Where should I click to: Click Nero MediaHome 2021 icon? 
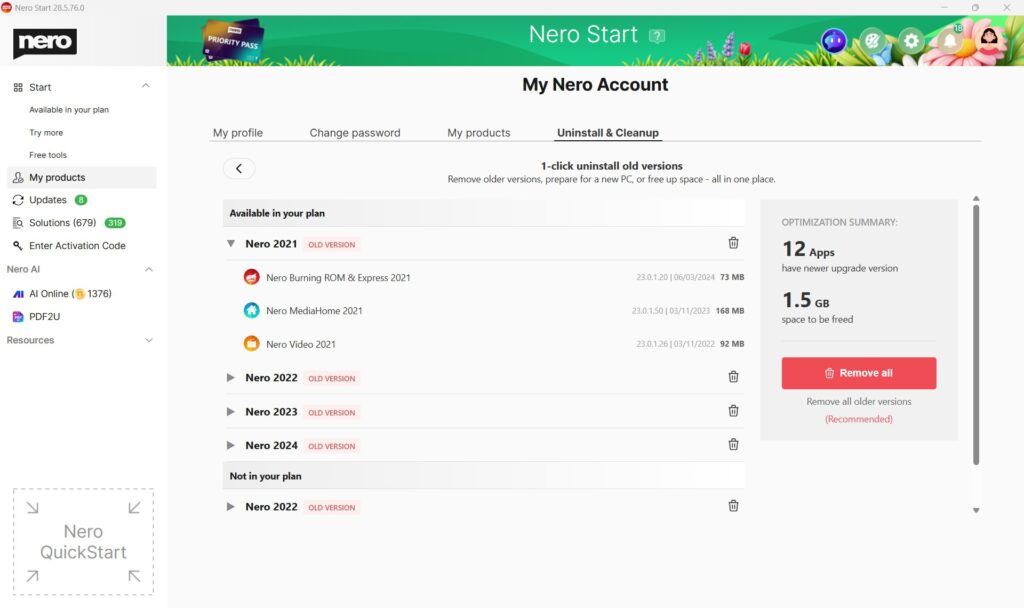click(251, 310)
